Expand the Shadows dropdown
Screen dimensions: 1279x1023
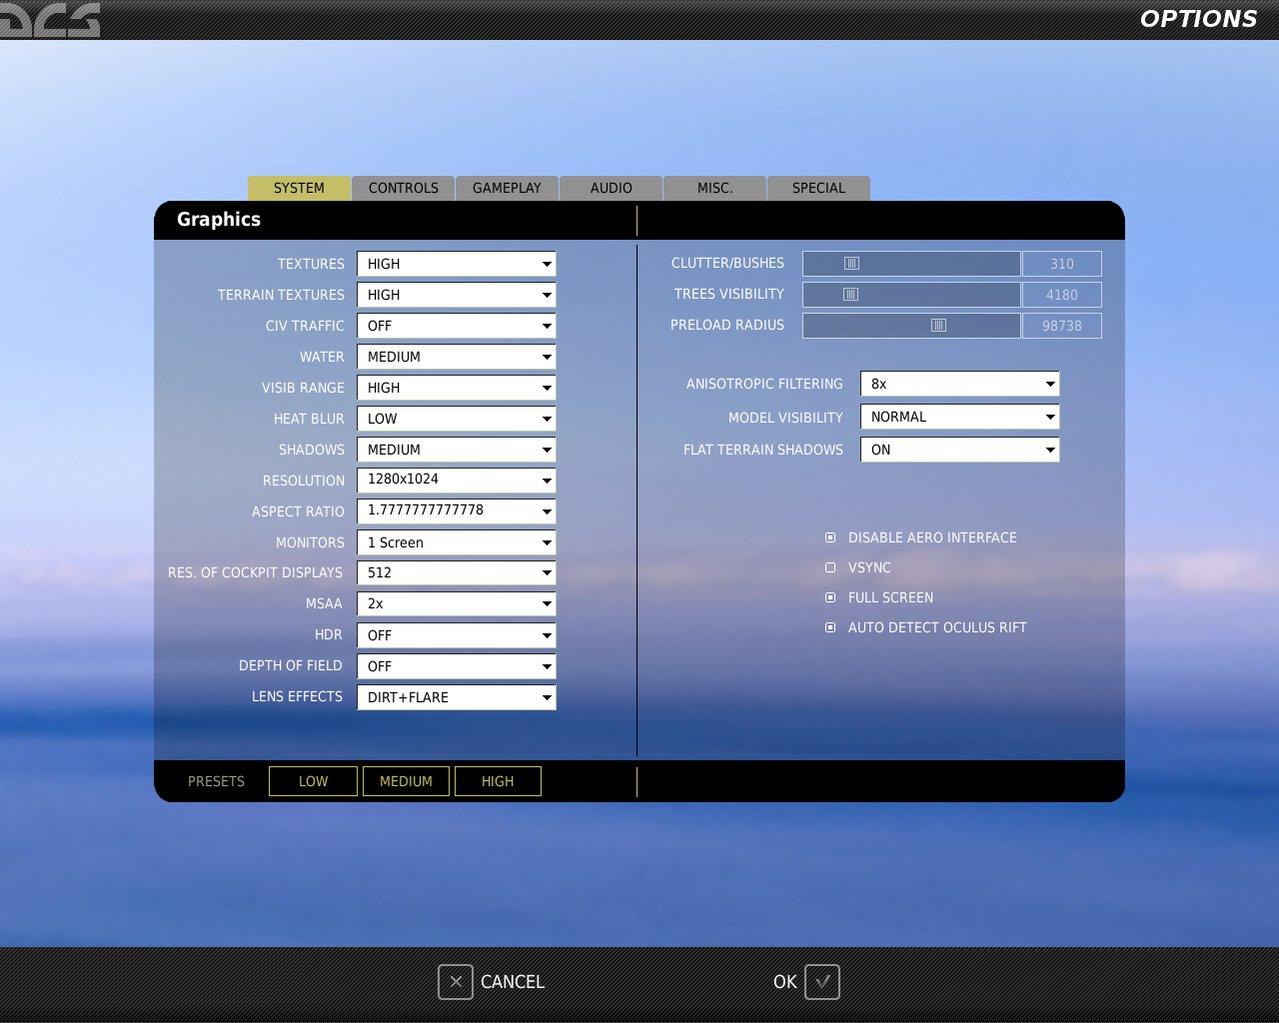(456, 450)
